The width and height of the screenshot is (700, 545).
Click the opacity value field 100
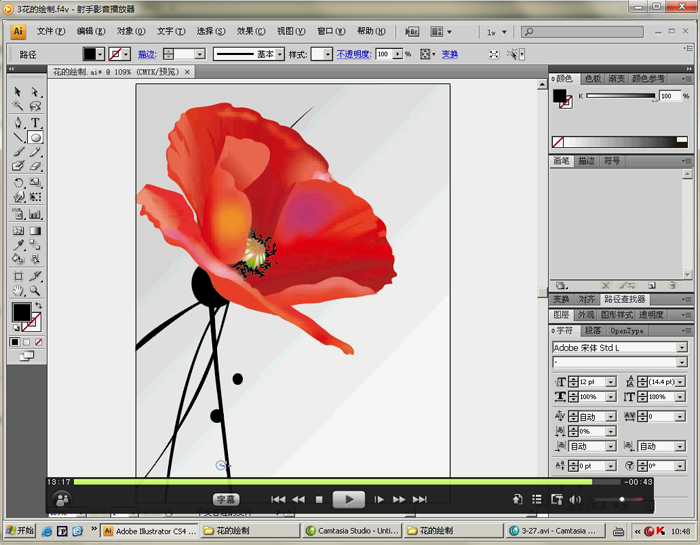tap(384, 54)
